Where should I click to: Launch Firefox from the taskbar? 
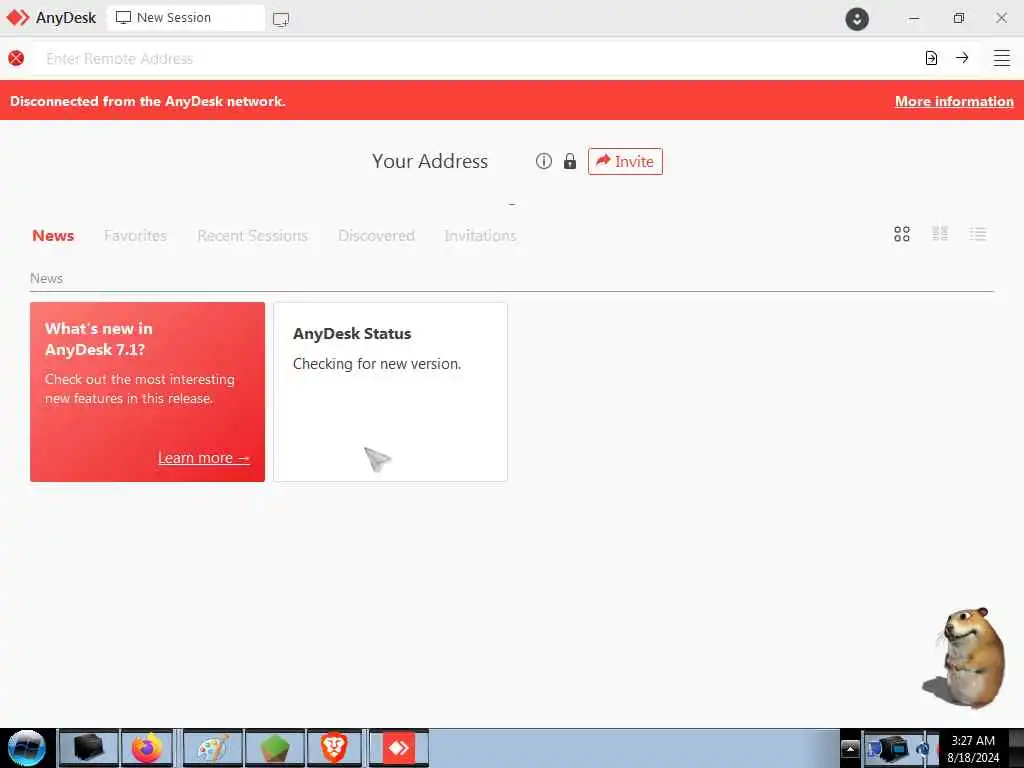(x=147, y=748)
